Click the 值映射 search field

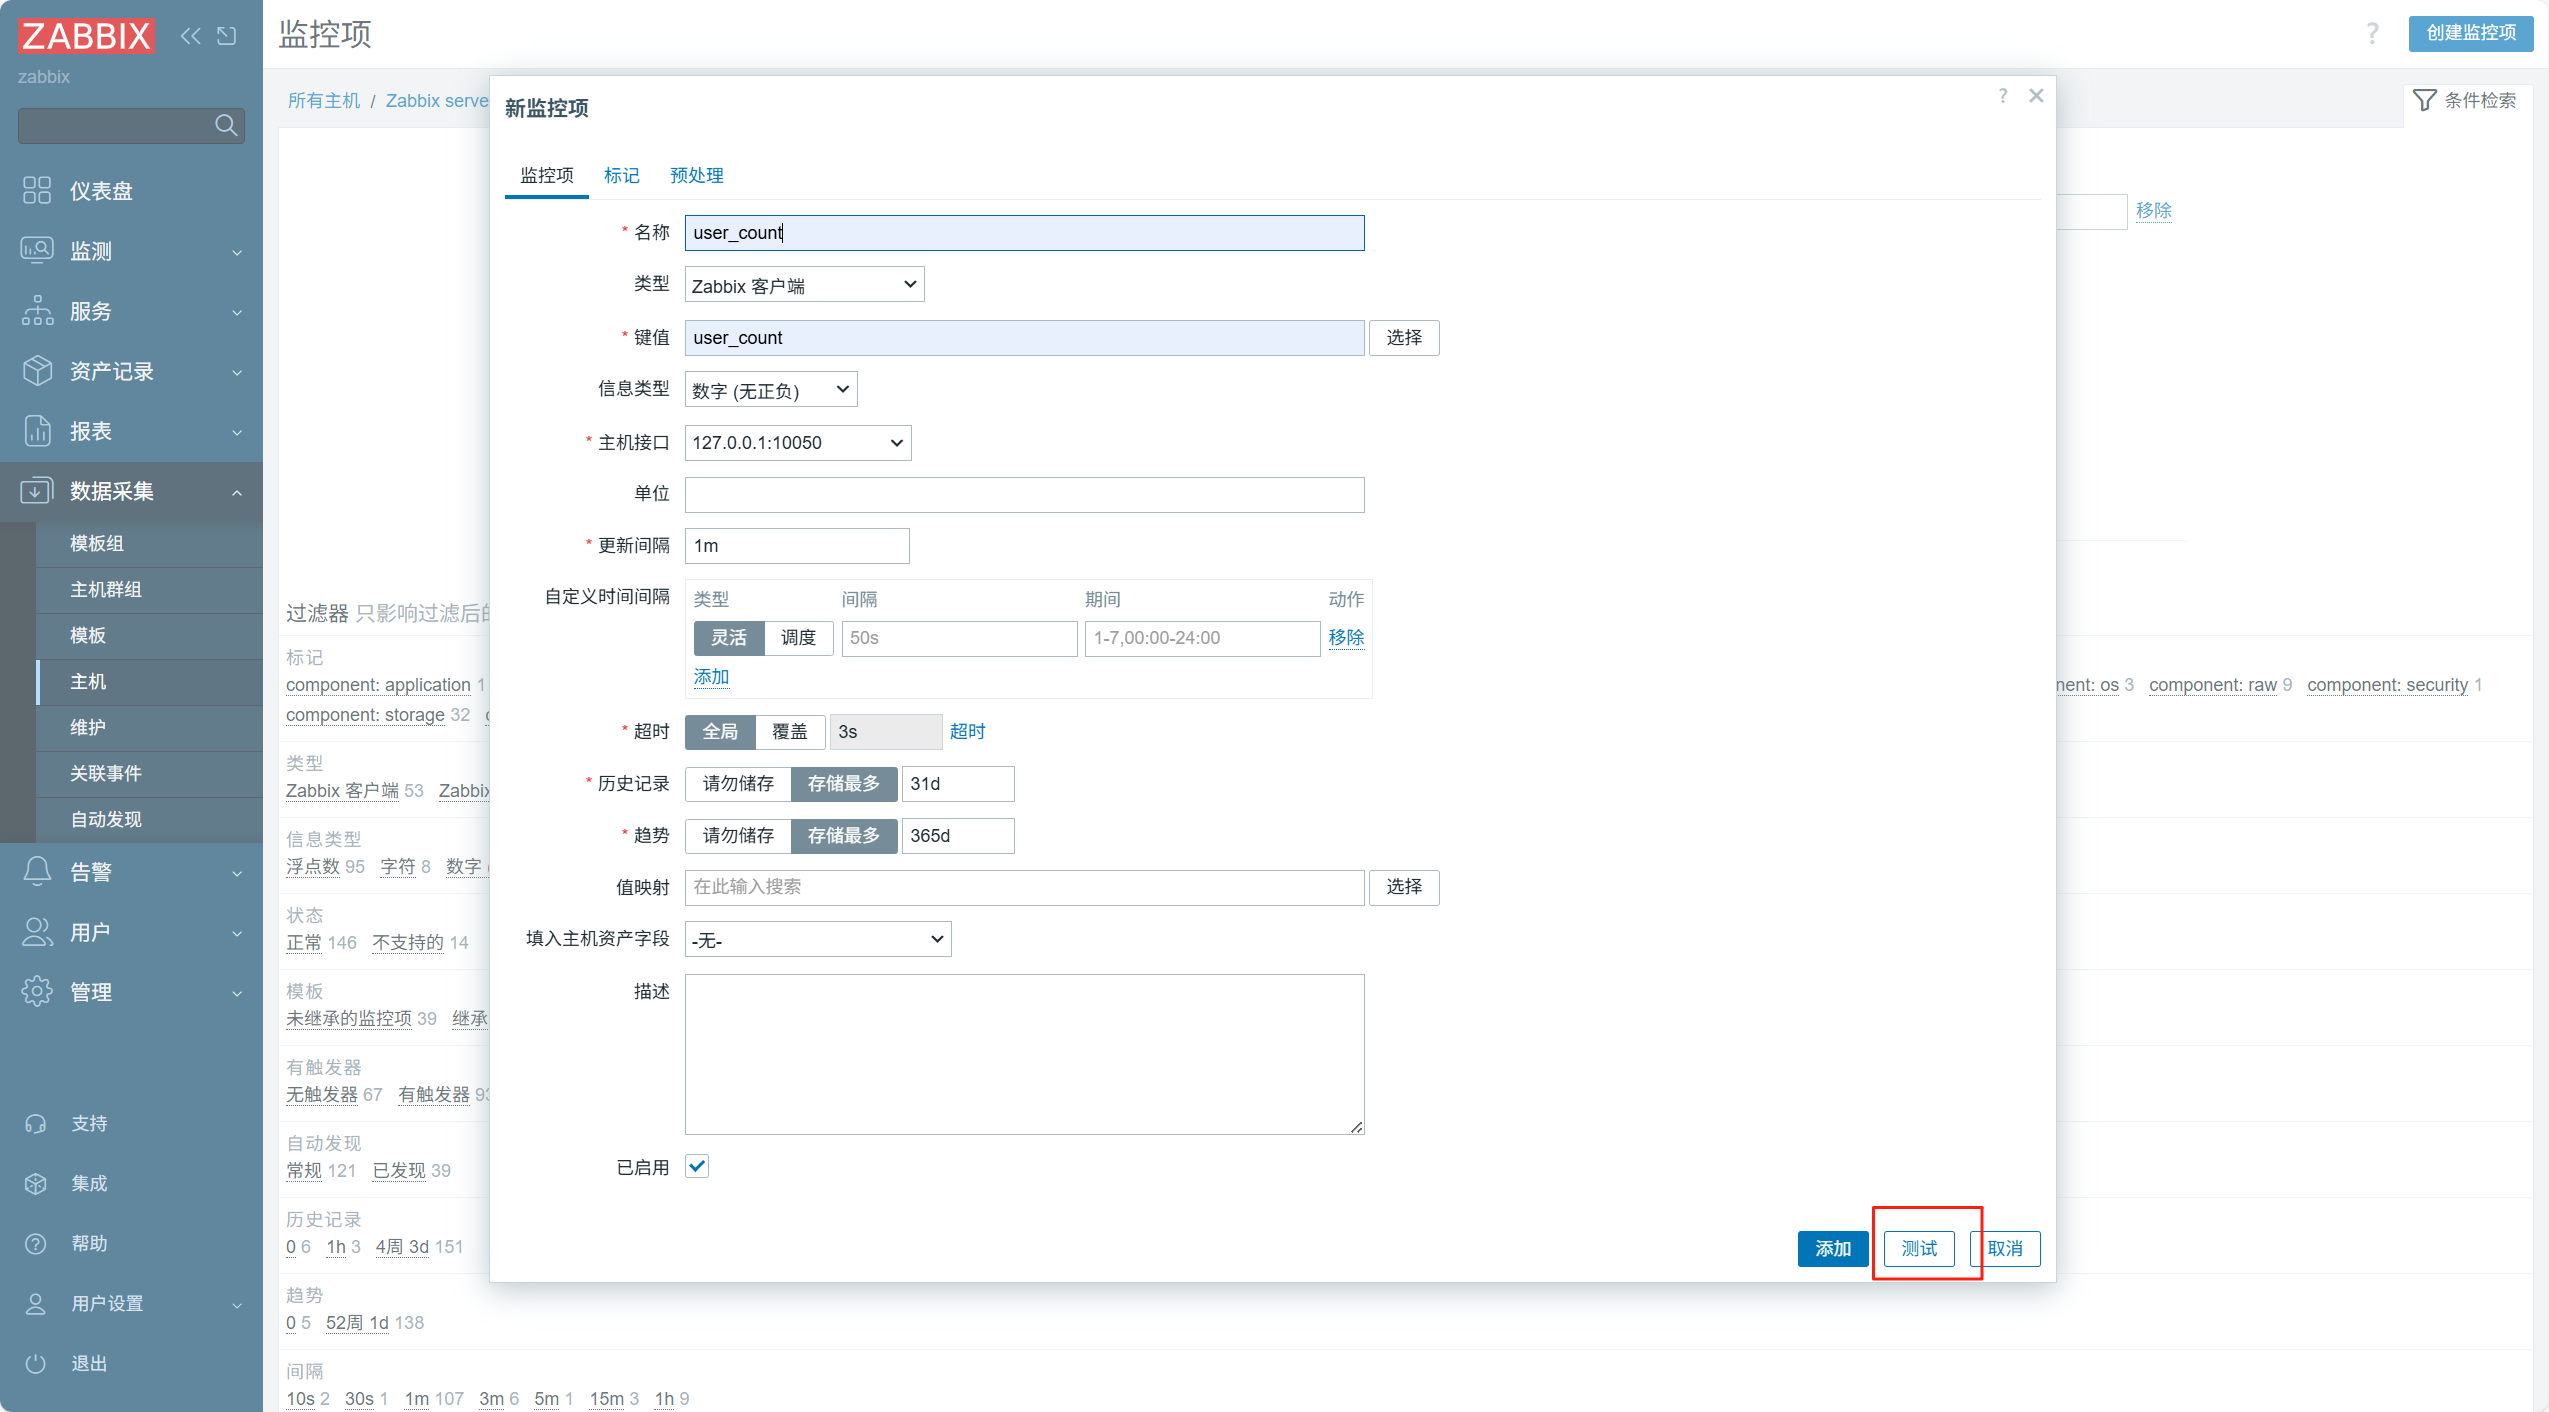(x=1024, y=887)
